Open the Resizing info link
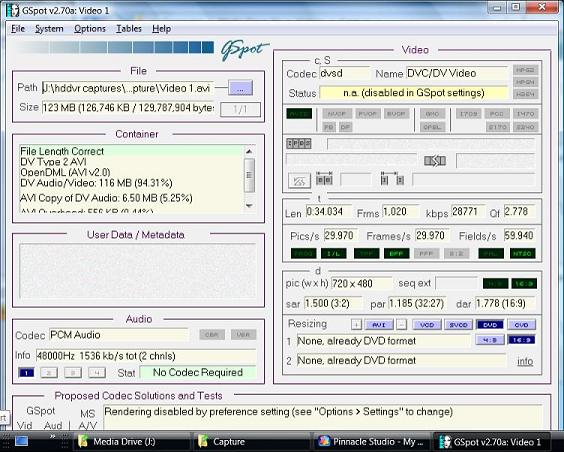This screenshot has width=564, height=452. pyautogui.click(x=525, y=361)
